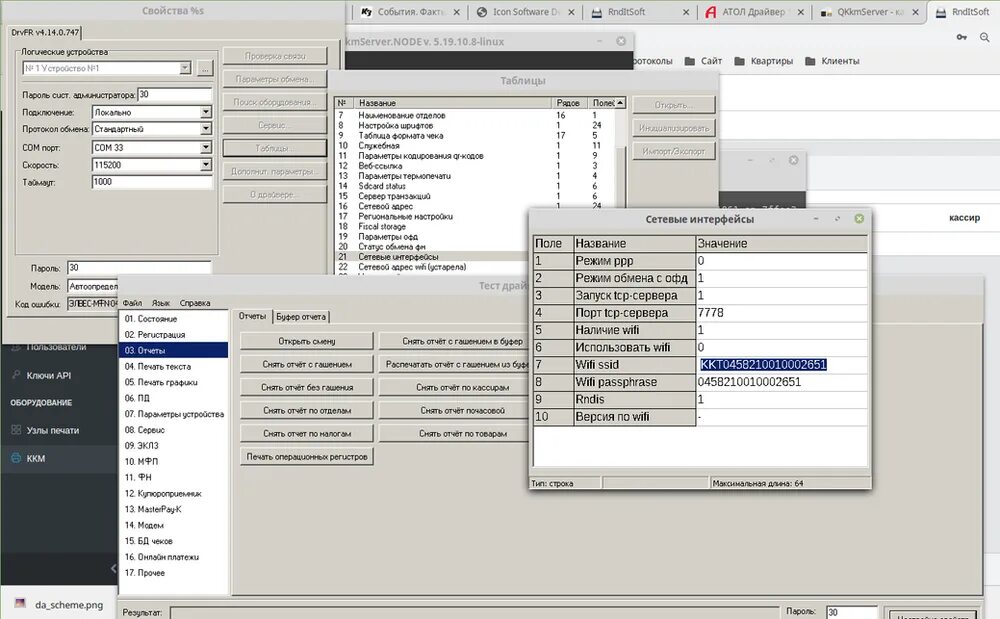Click the ellipsis button beside logical device

(205, 68)
